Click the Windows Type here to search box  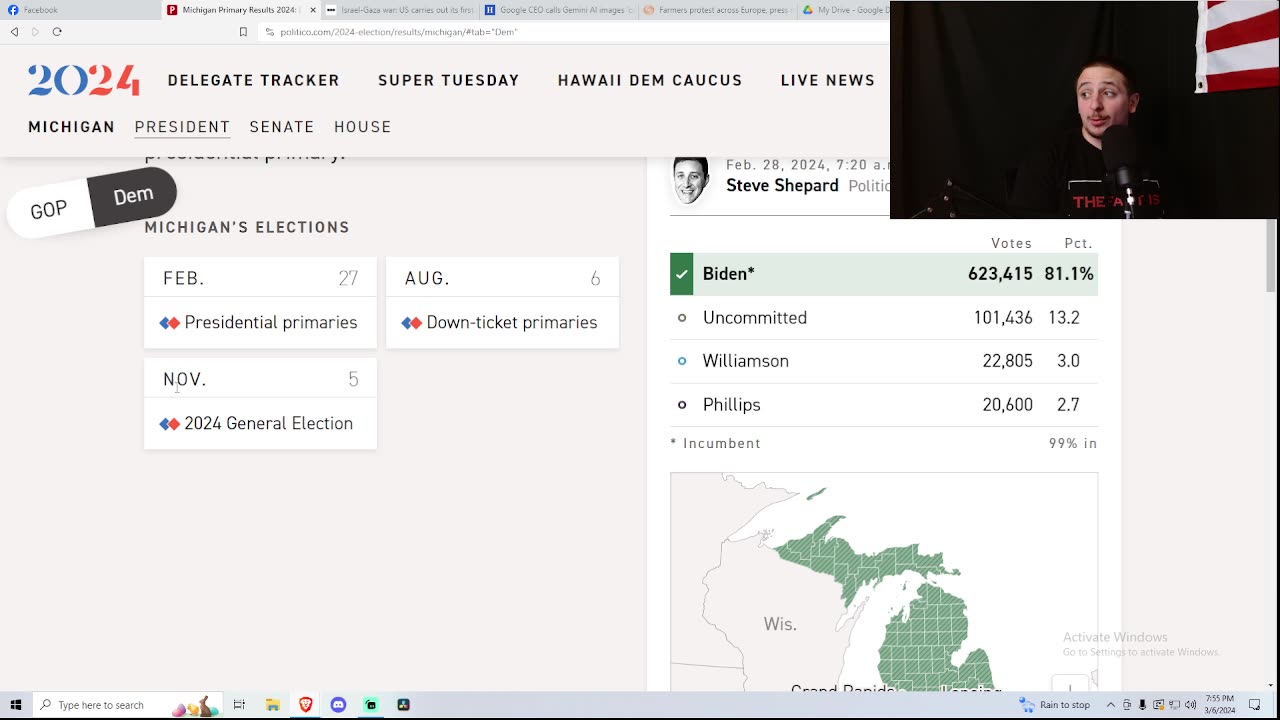point(126,705)
